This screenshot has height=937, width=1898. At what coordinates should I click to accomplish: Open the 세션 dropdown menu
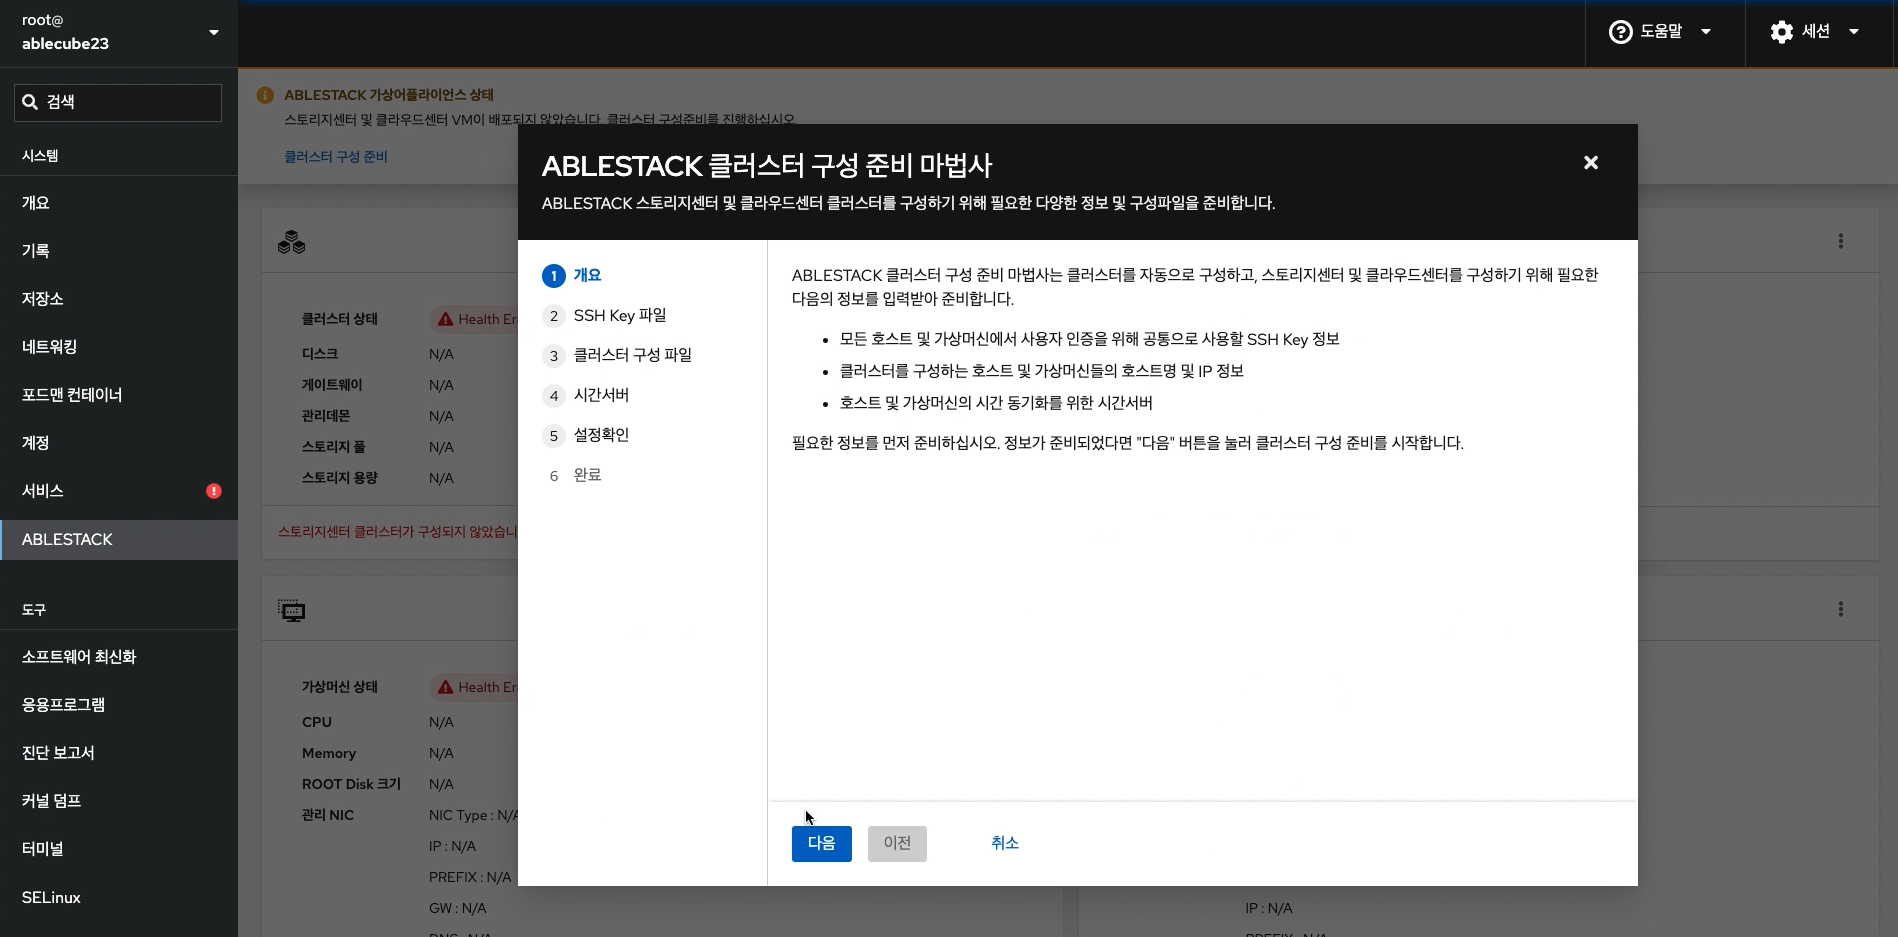click(1855, 31)
